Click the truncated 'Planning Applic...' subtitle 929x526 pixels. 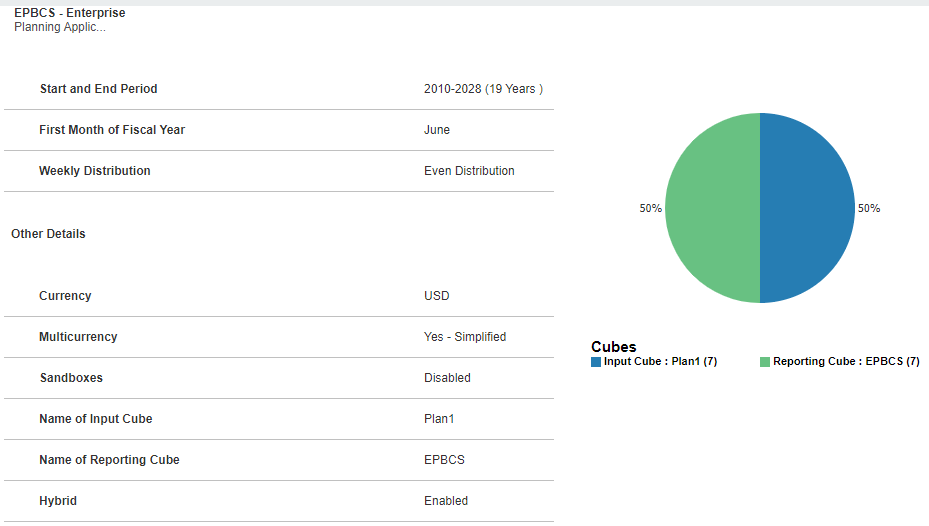pos(60,27)
